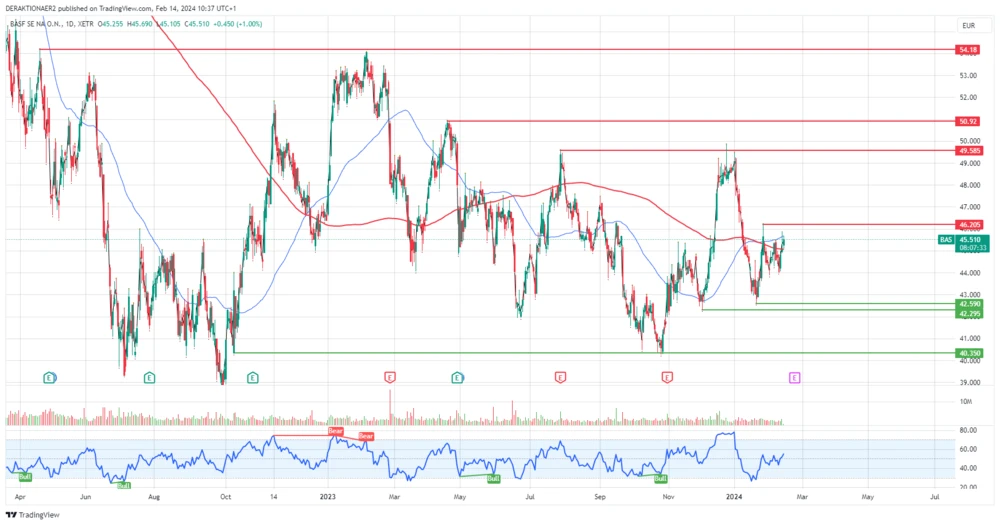
Task: Select the 54.18 resistance price label
Action: (968, 50)
